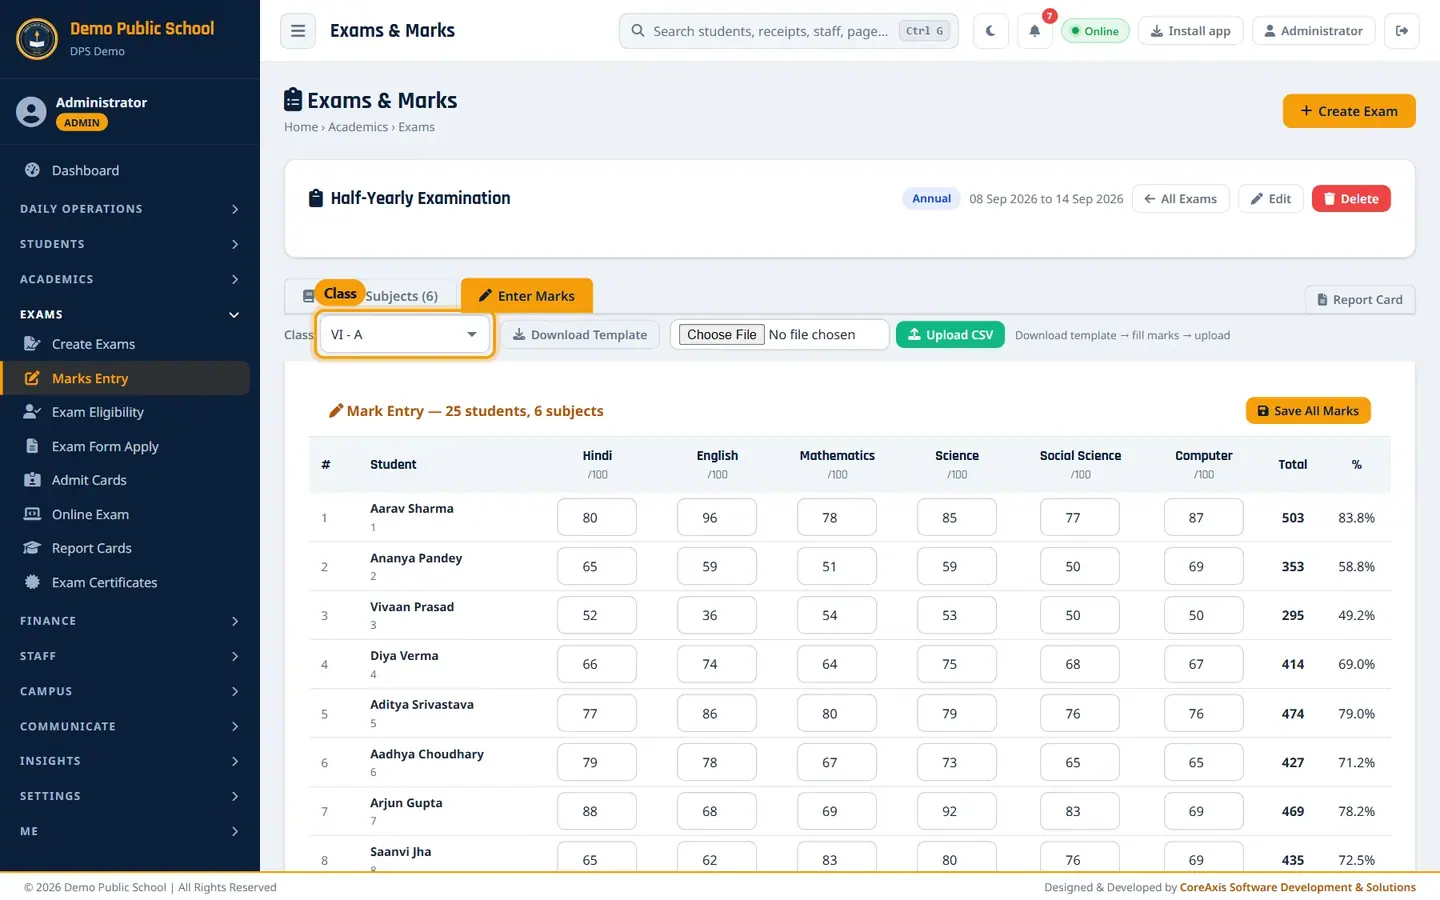Image resolution: width=1440 pixels, height=900 pixels.
Task: Open notifications bell icon
Action: [x=1035, y=31]
